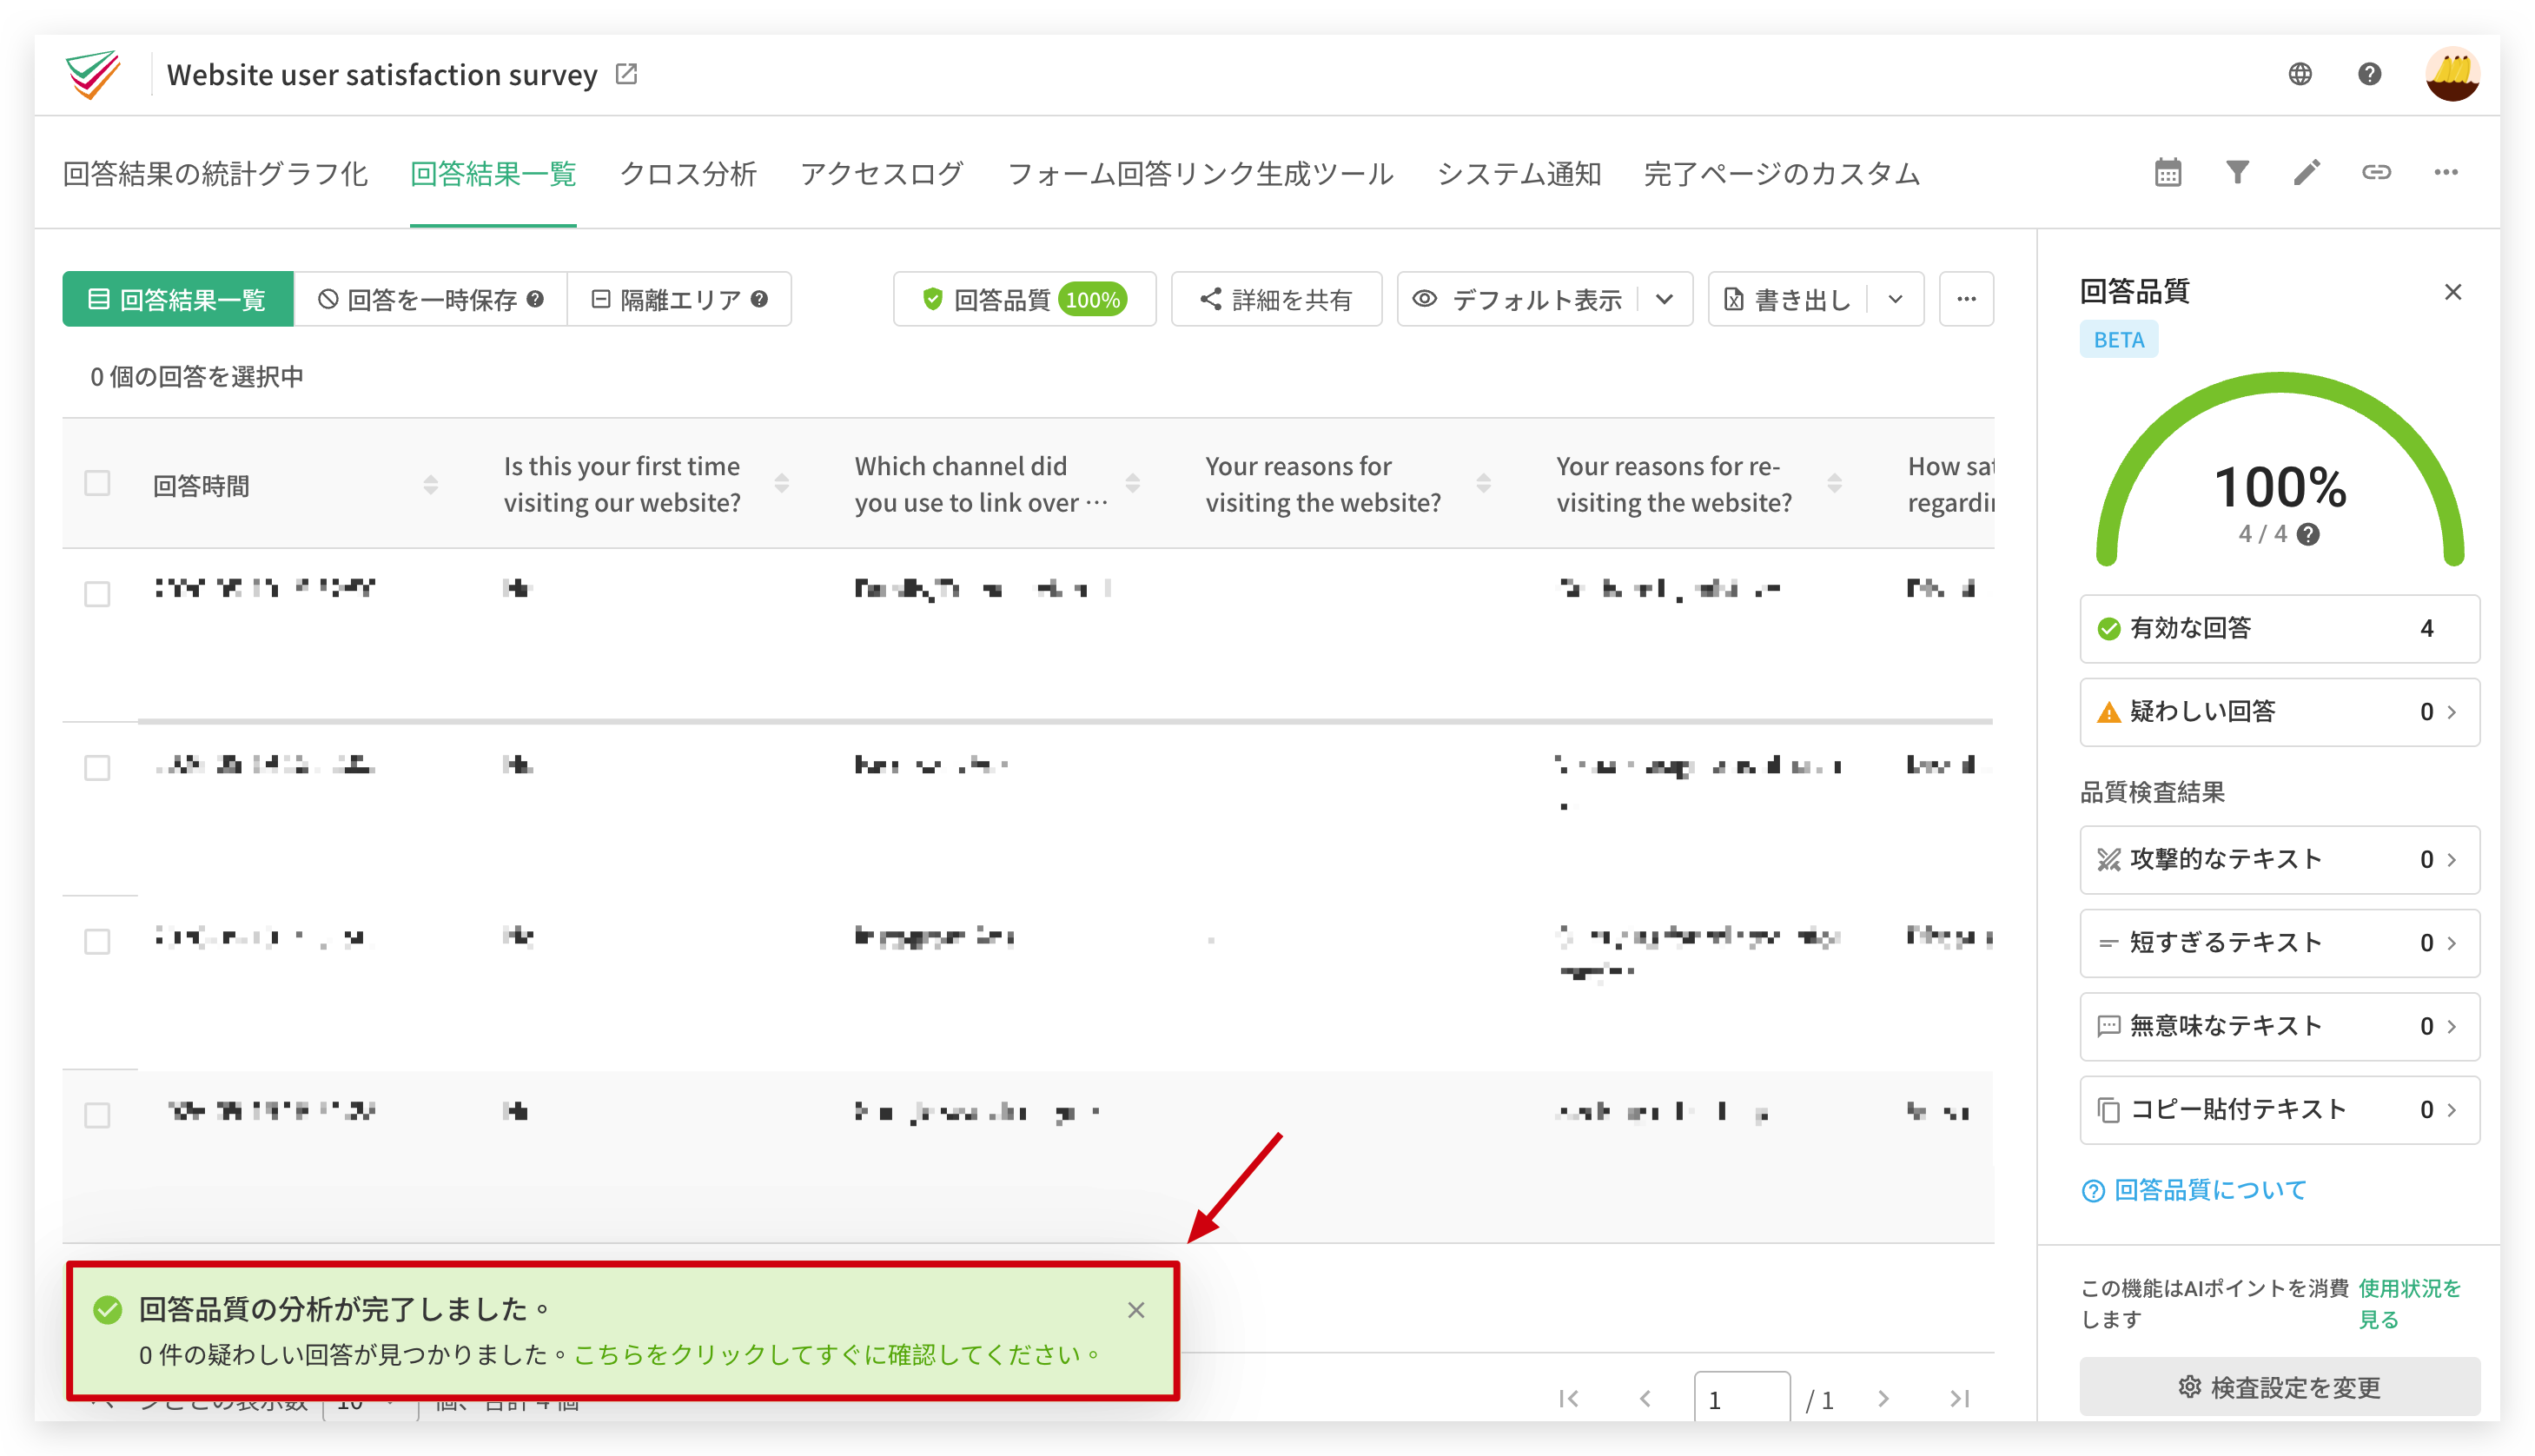Open 回答品質について help link

(2194, 1190)
